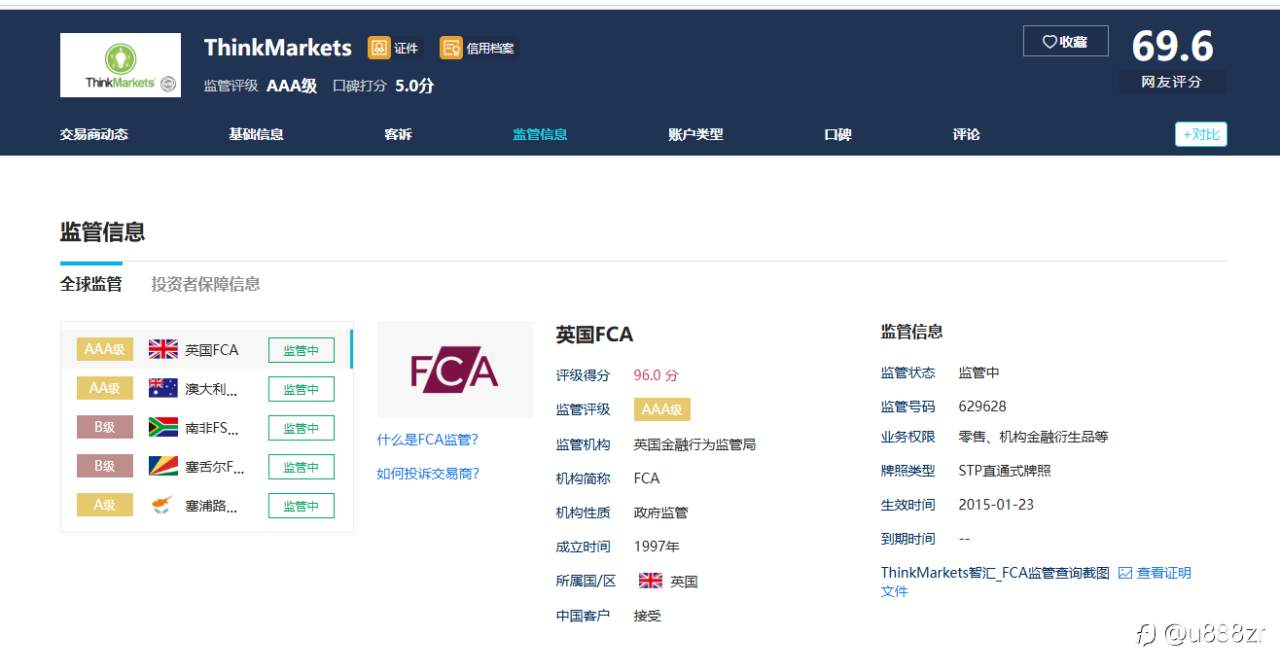The width and height of the screenshot is (1280, 672).
Task: Click the 1997年 founding year value
Action: click(656, 546)
